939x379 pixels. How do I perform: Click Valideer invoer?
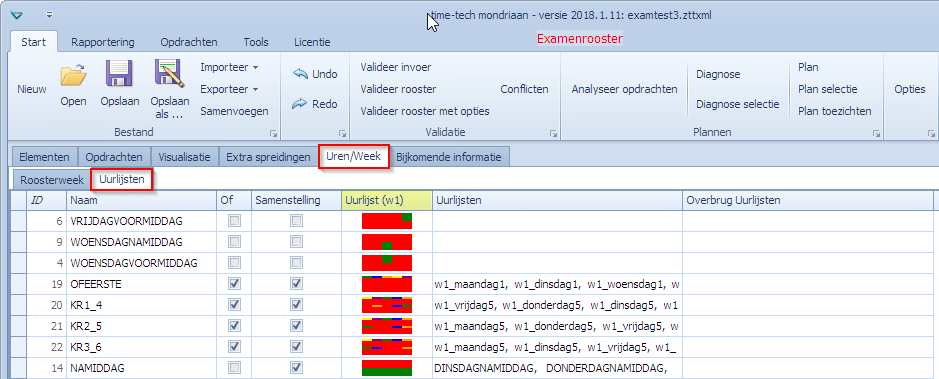[x=396, y=67]
